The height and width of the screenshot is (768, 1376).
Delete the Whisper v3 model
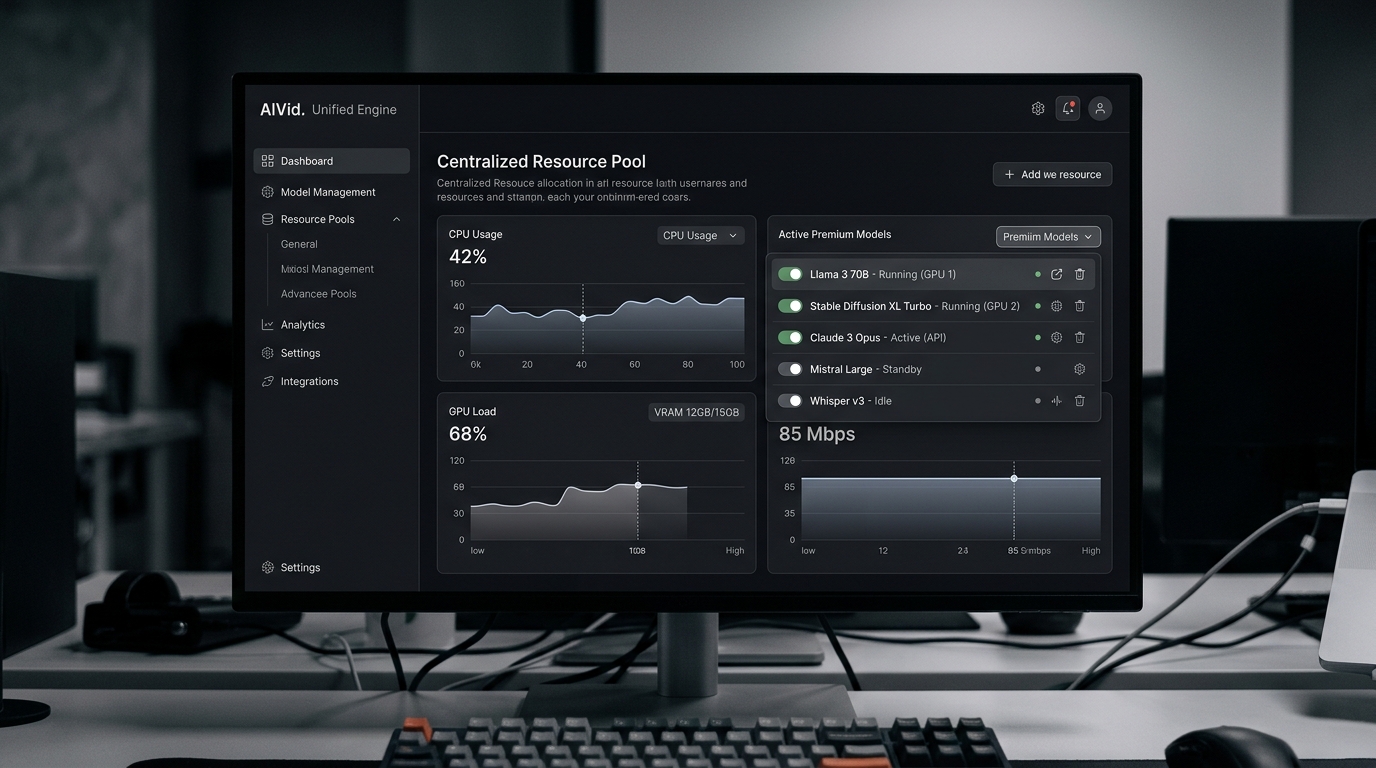(x=1080, y=401)
